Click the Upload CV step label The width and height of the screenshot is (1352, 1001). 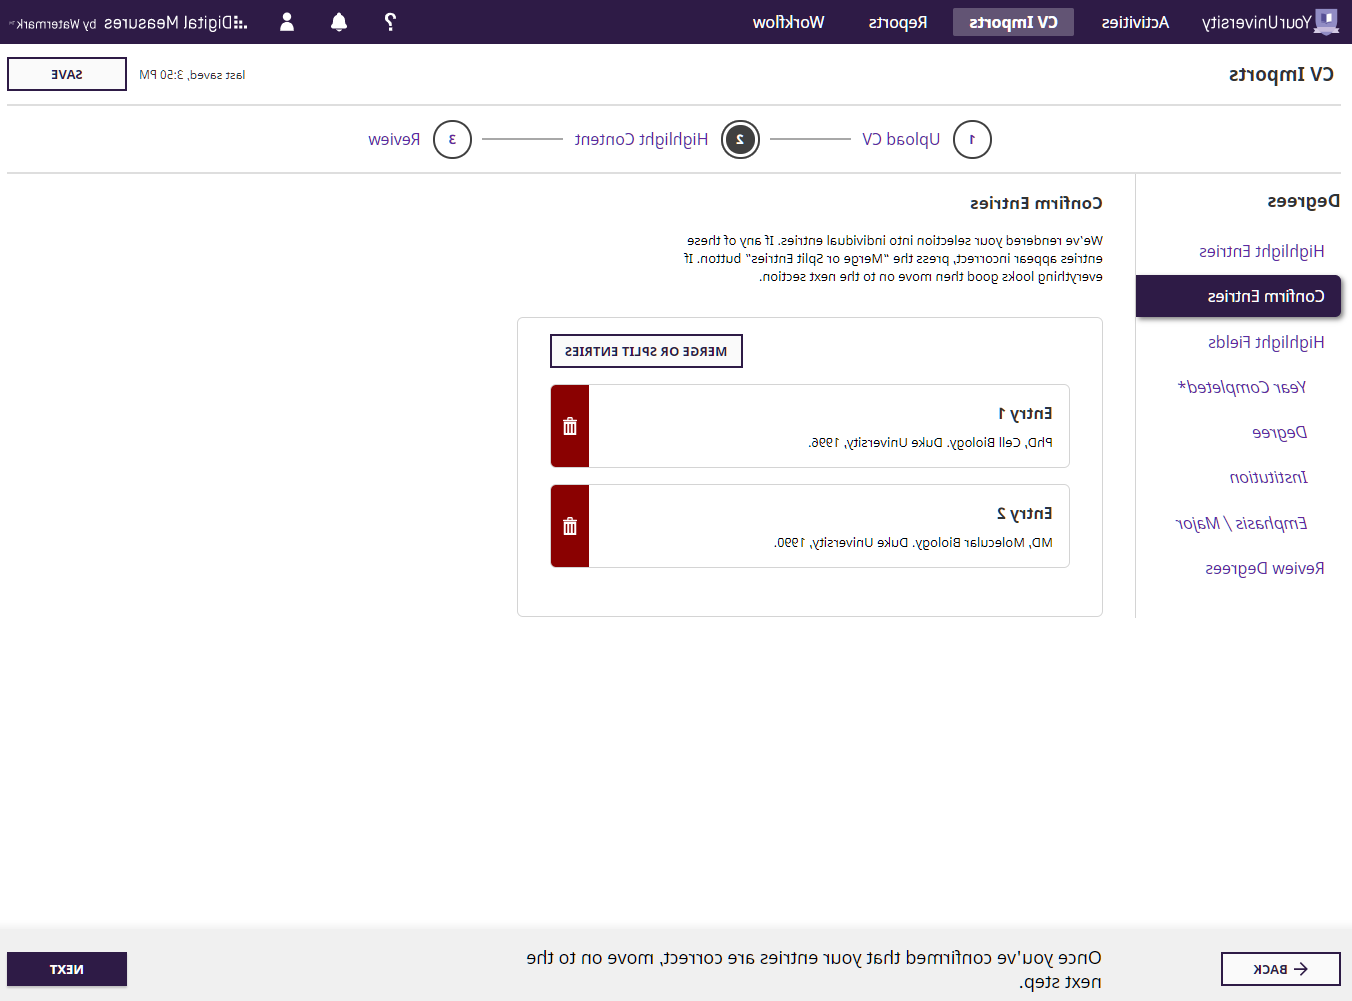[x=901, y=139]
